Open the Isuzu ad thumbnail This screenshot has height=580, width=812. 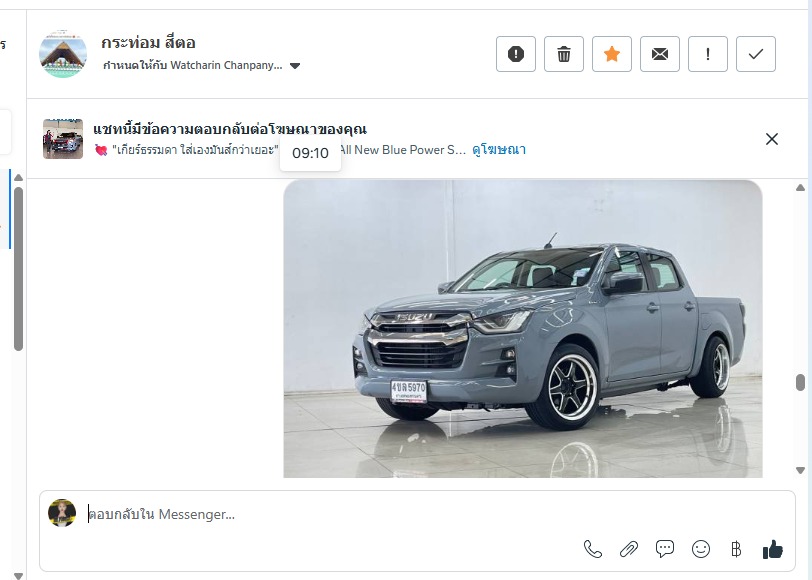coord(63,139)
